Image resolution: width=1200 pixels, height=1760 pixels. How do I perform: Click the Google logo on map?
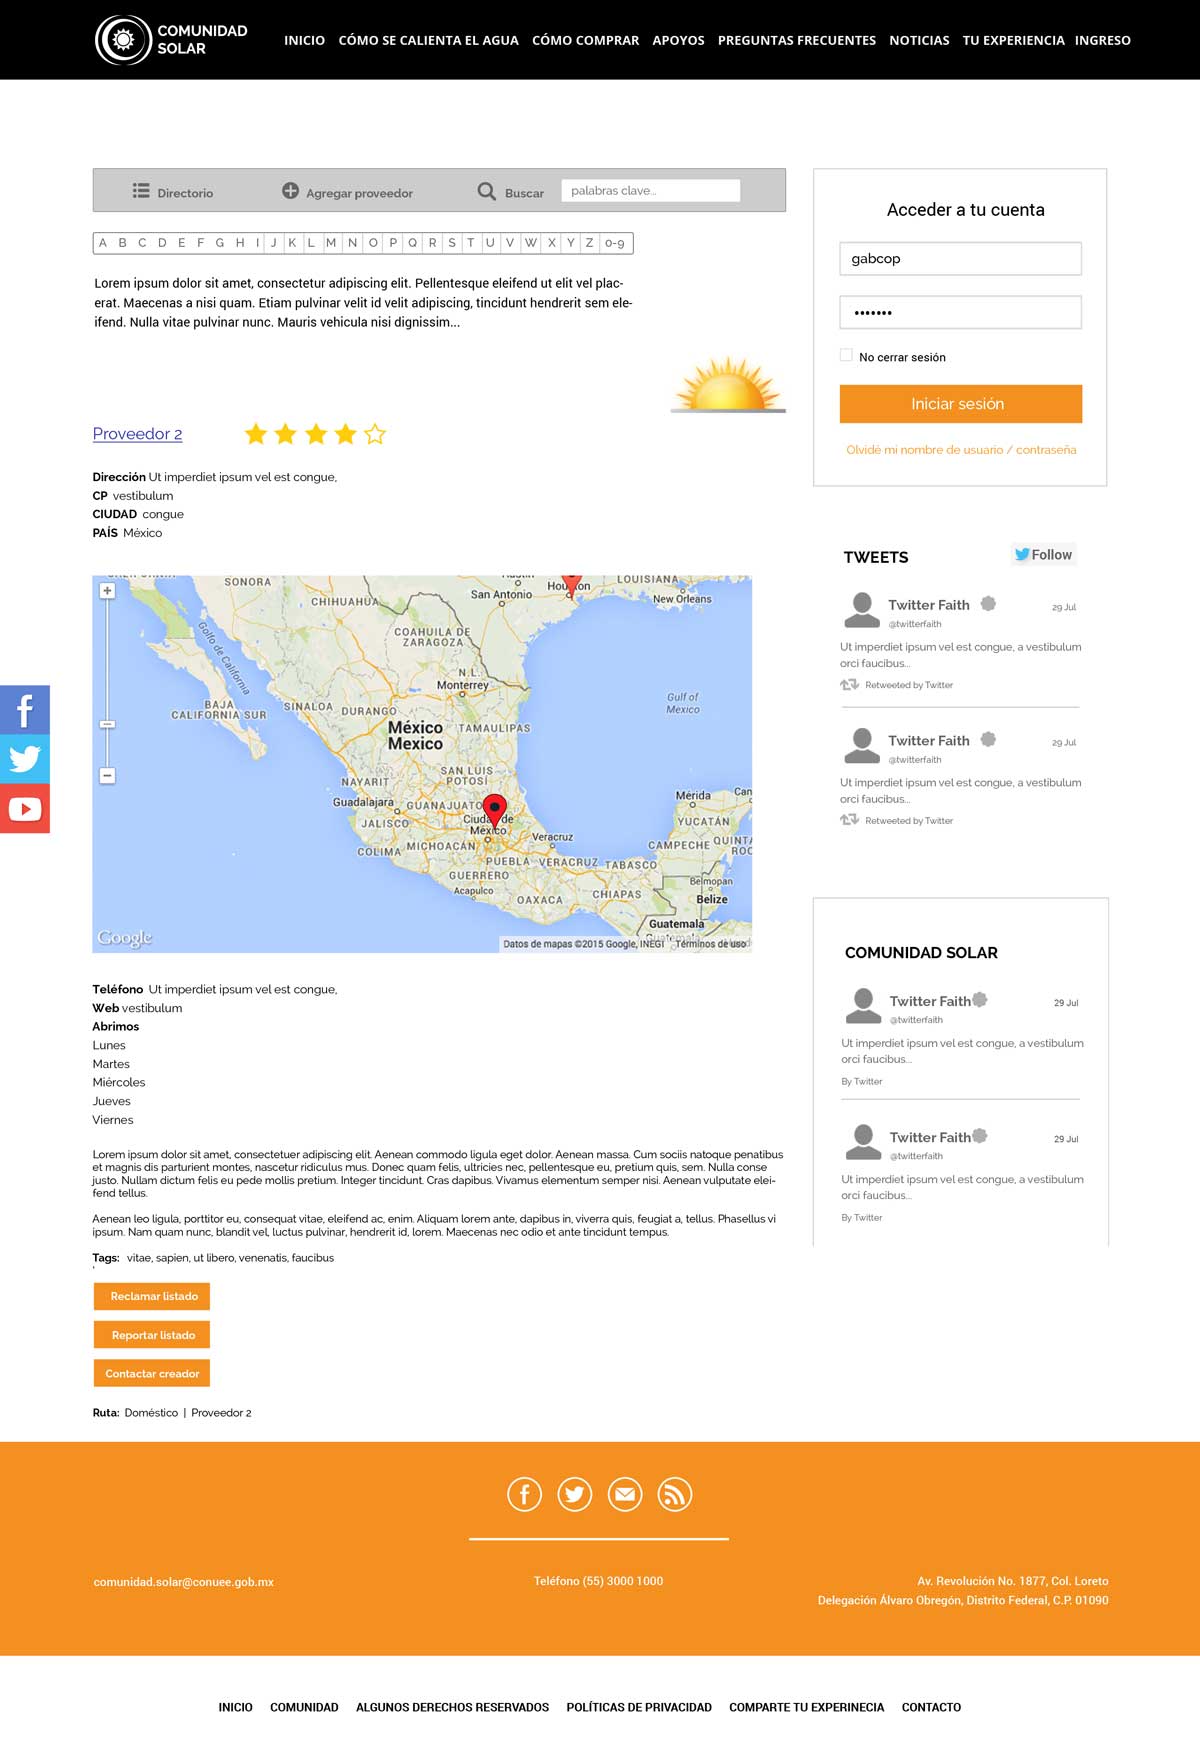click(x=125, y=938)
